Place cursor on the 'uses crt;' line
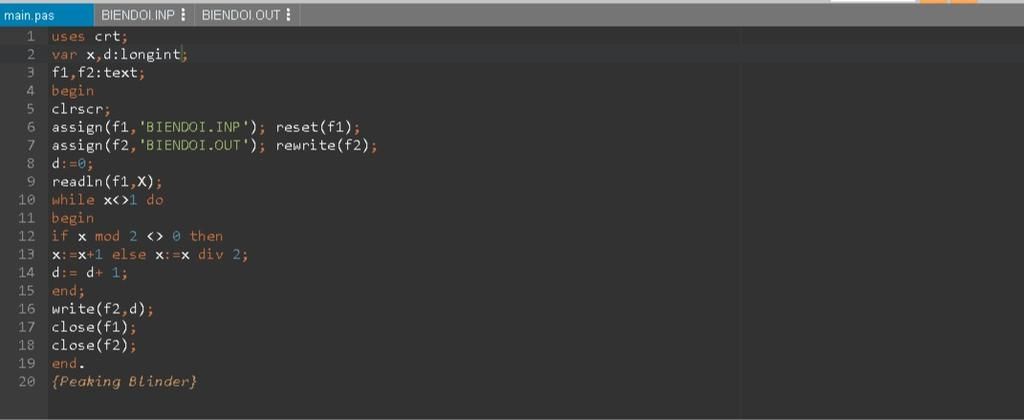Viewport: 1024px width, 420px height. (x=90, y=37)
